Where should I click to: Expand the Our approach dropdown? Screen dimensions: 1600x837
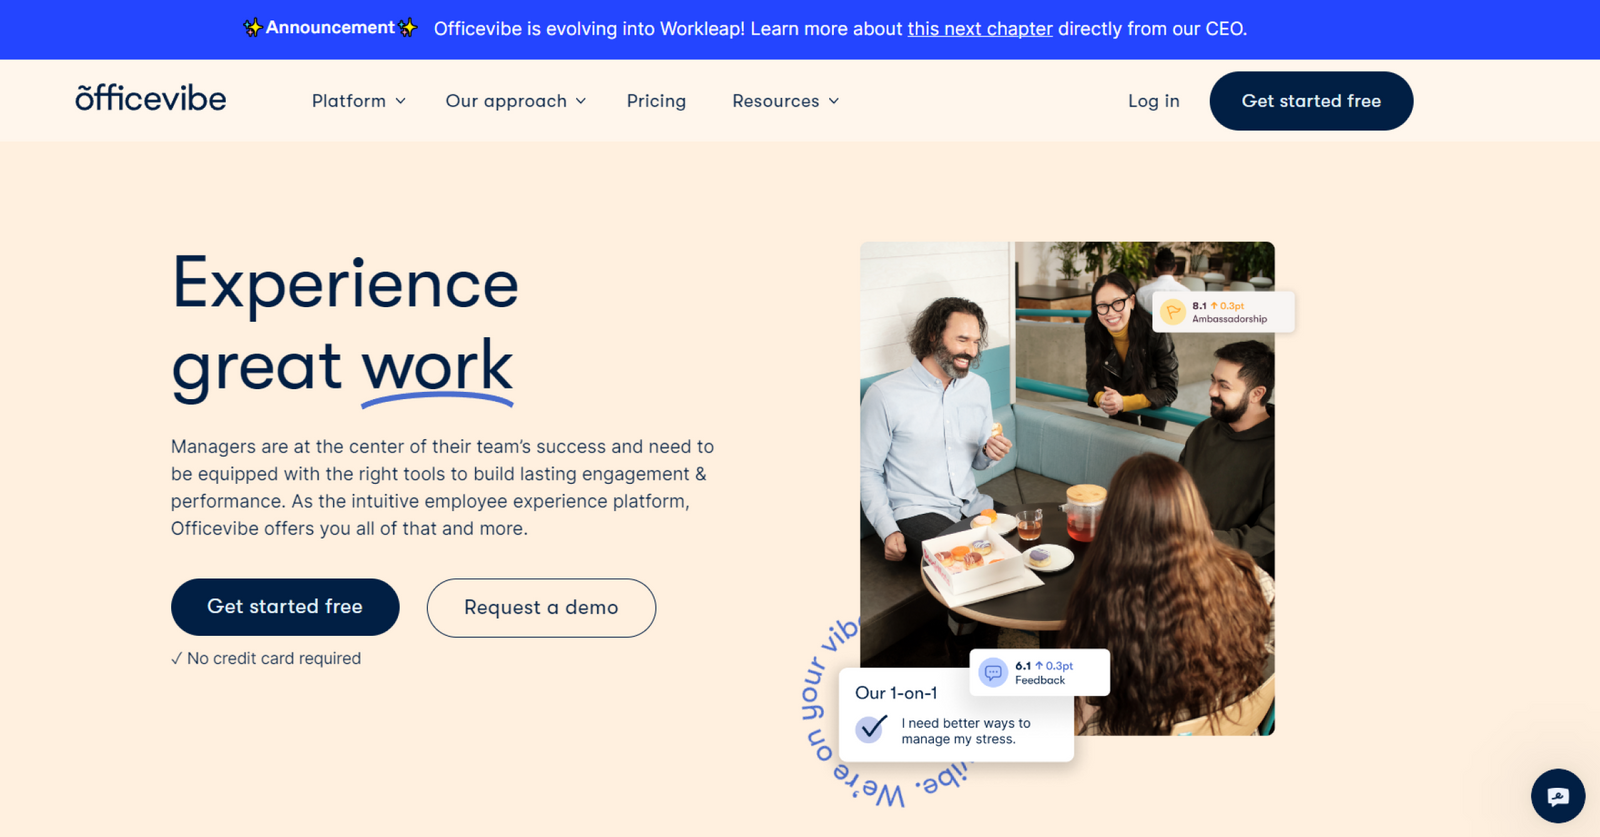tap(516, 101)
